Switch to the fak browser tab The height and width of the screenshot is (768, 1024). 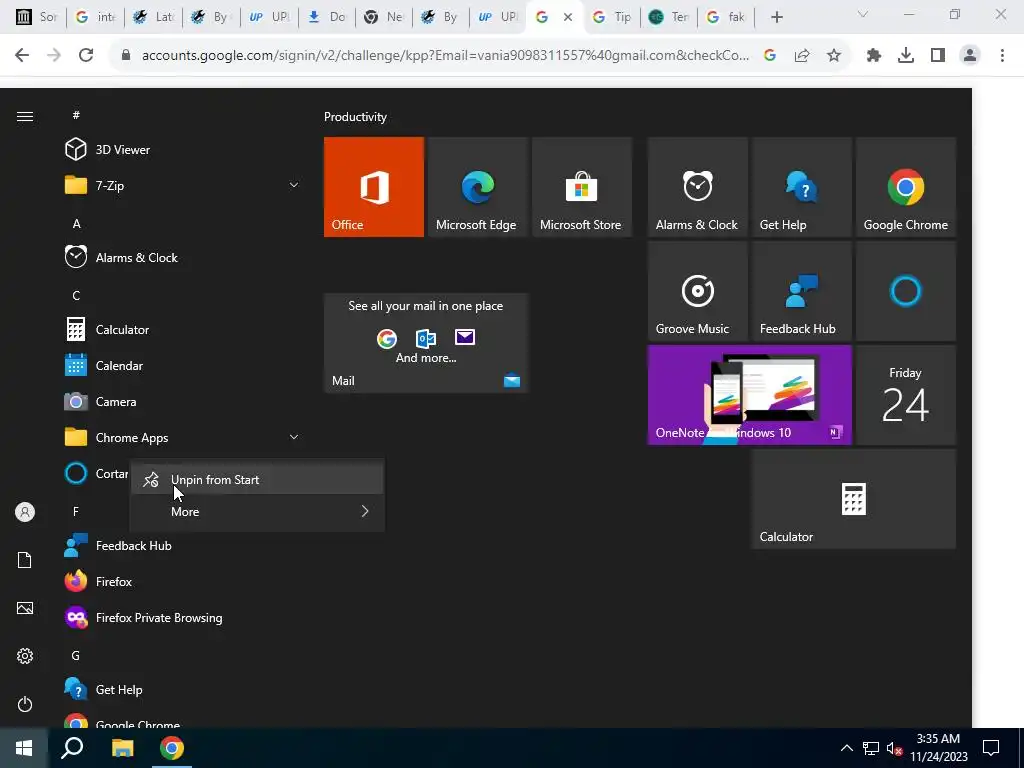coord(726,17)
